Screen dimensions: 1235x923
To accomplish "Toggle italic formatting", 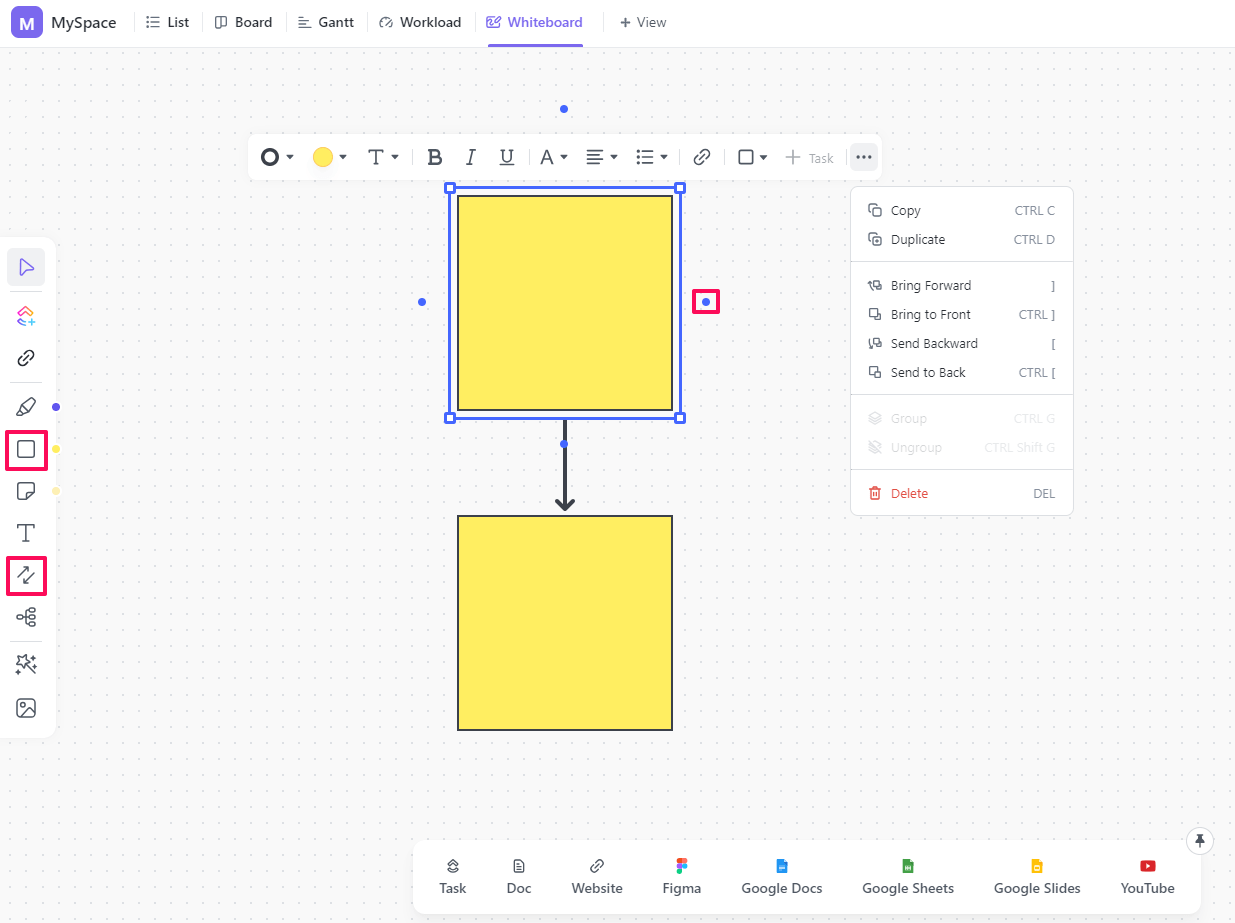I will [x=470, y=157].
